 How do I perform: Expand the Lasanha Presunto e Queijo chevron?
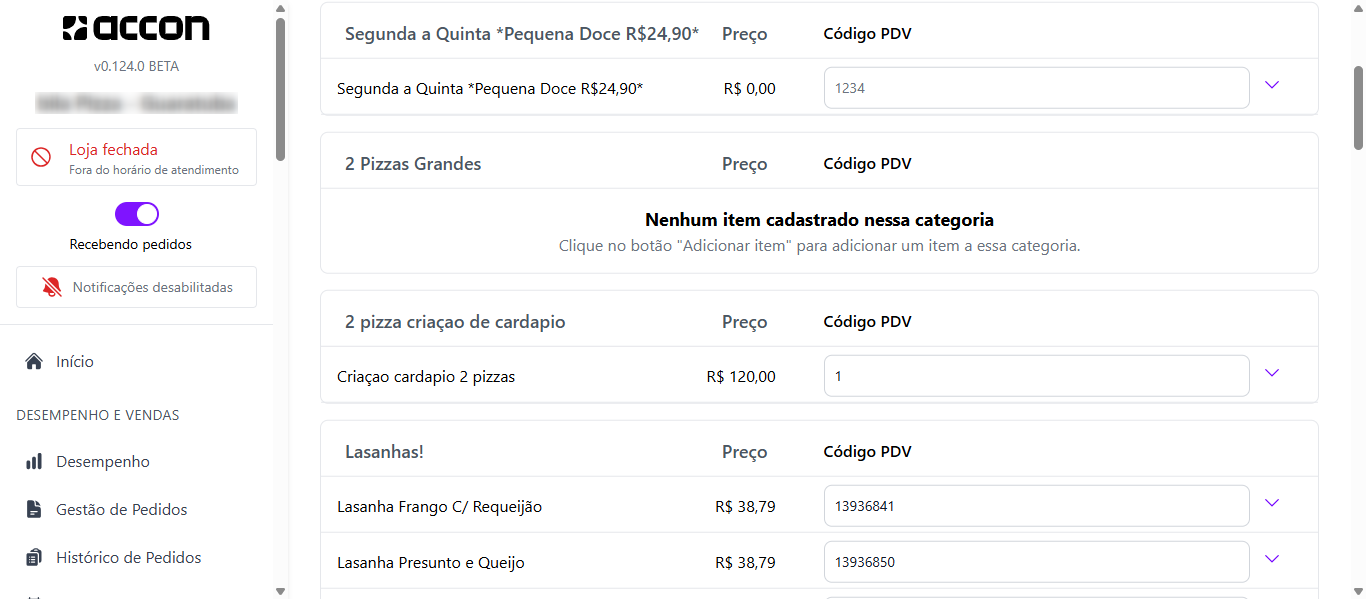[1272, 559]
